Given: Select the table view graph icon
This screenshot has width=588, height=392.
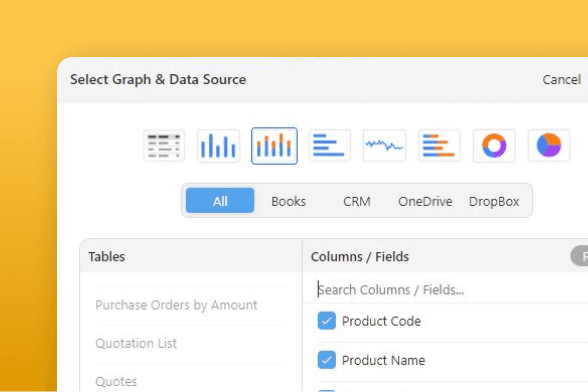Looking at the screenshot, I should 164,146.
